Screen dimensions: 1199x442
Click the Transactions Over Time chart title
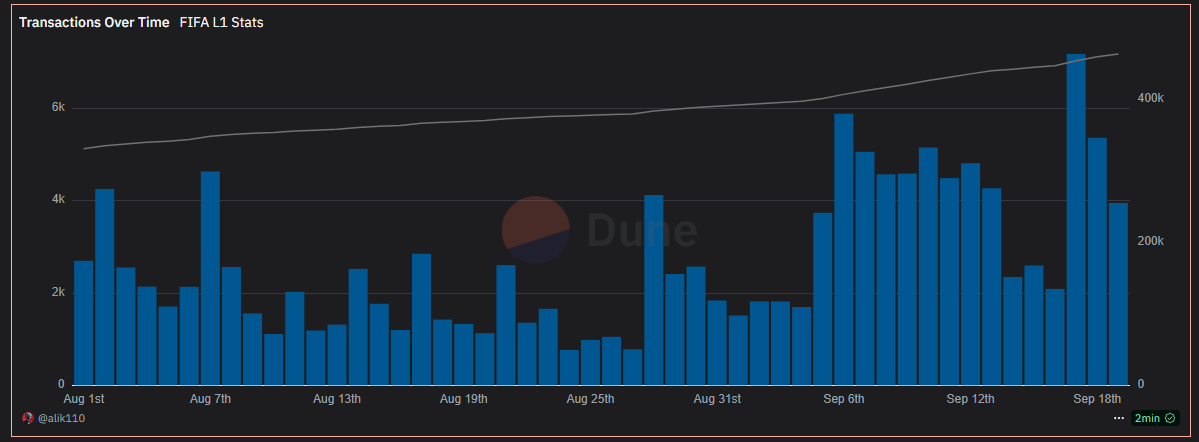point(94,22)
